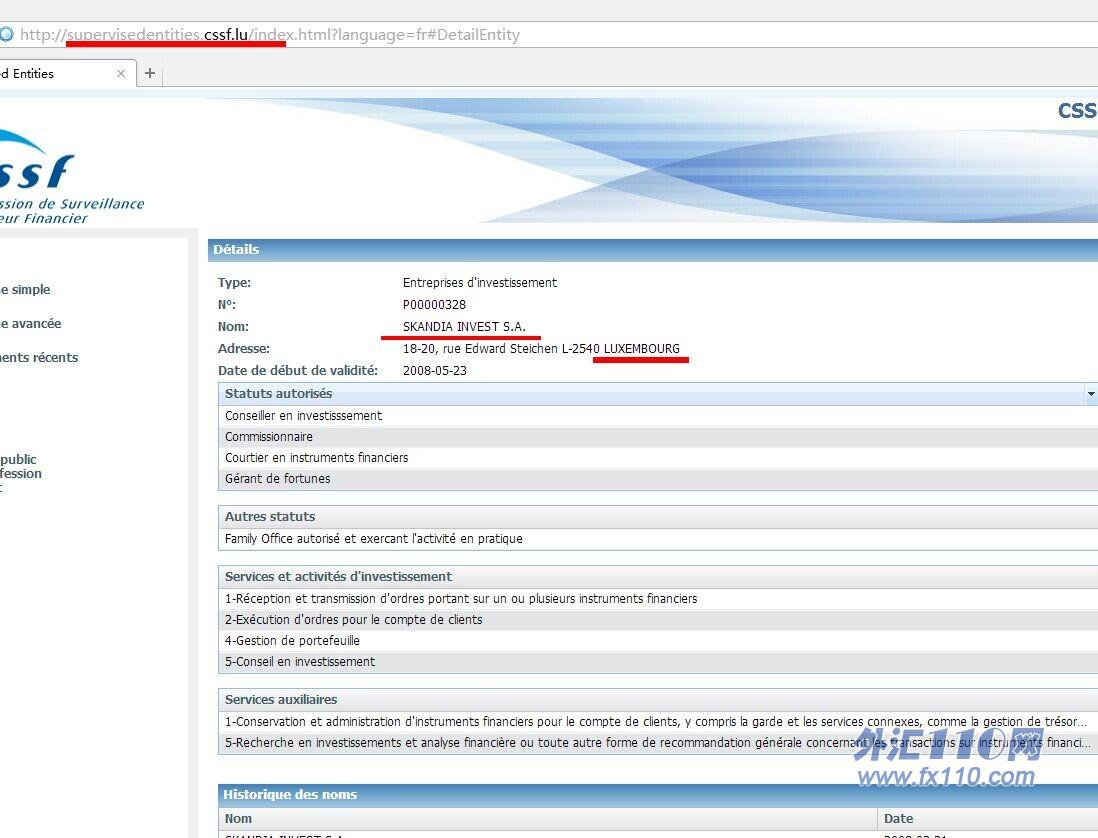The width and height of the screenshot is (1098, 838).
Task: Click validity start date 2008-05-23
Action: (435, 370)
